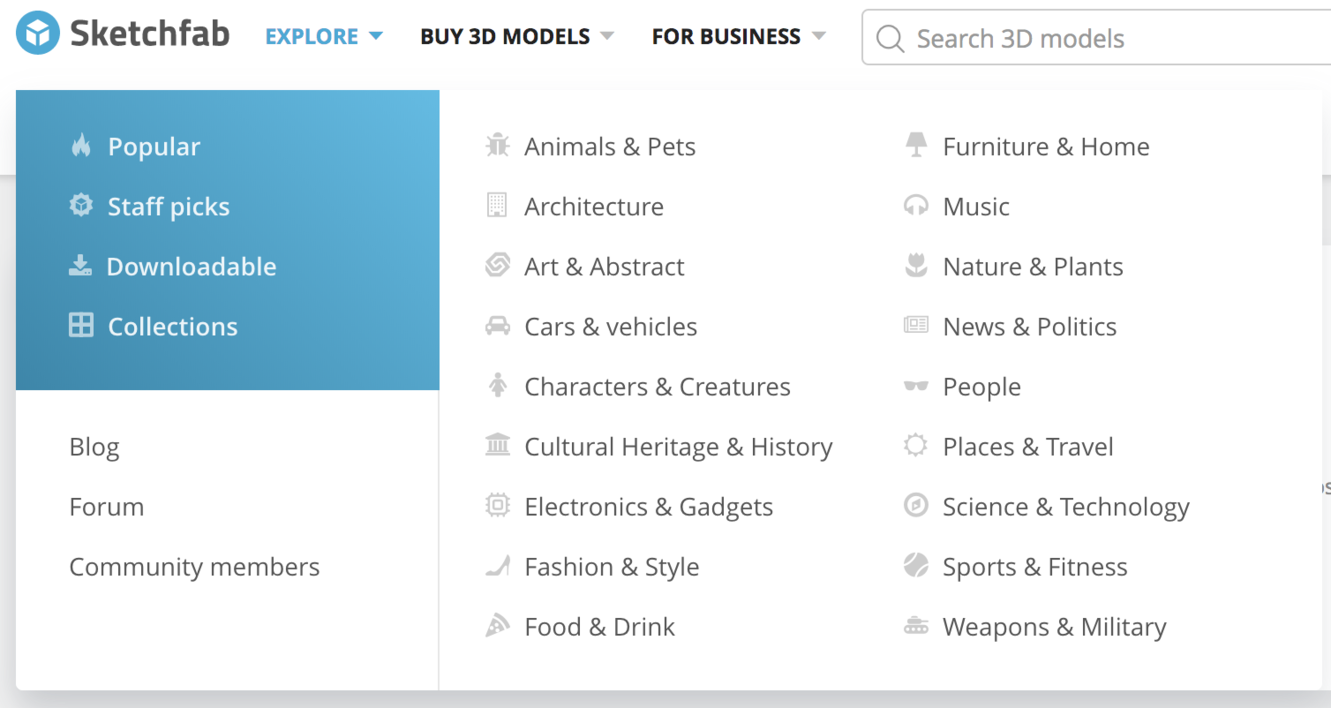Click the Sketchfab cube logo icon
1331x708 pixels.
pos(38,34)
